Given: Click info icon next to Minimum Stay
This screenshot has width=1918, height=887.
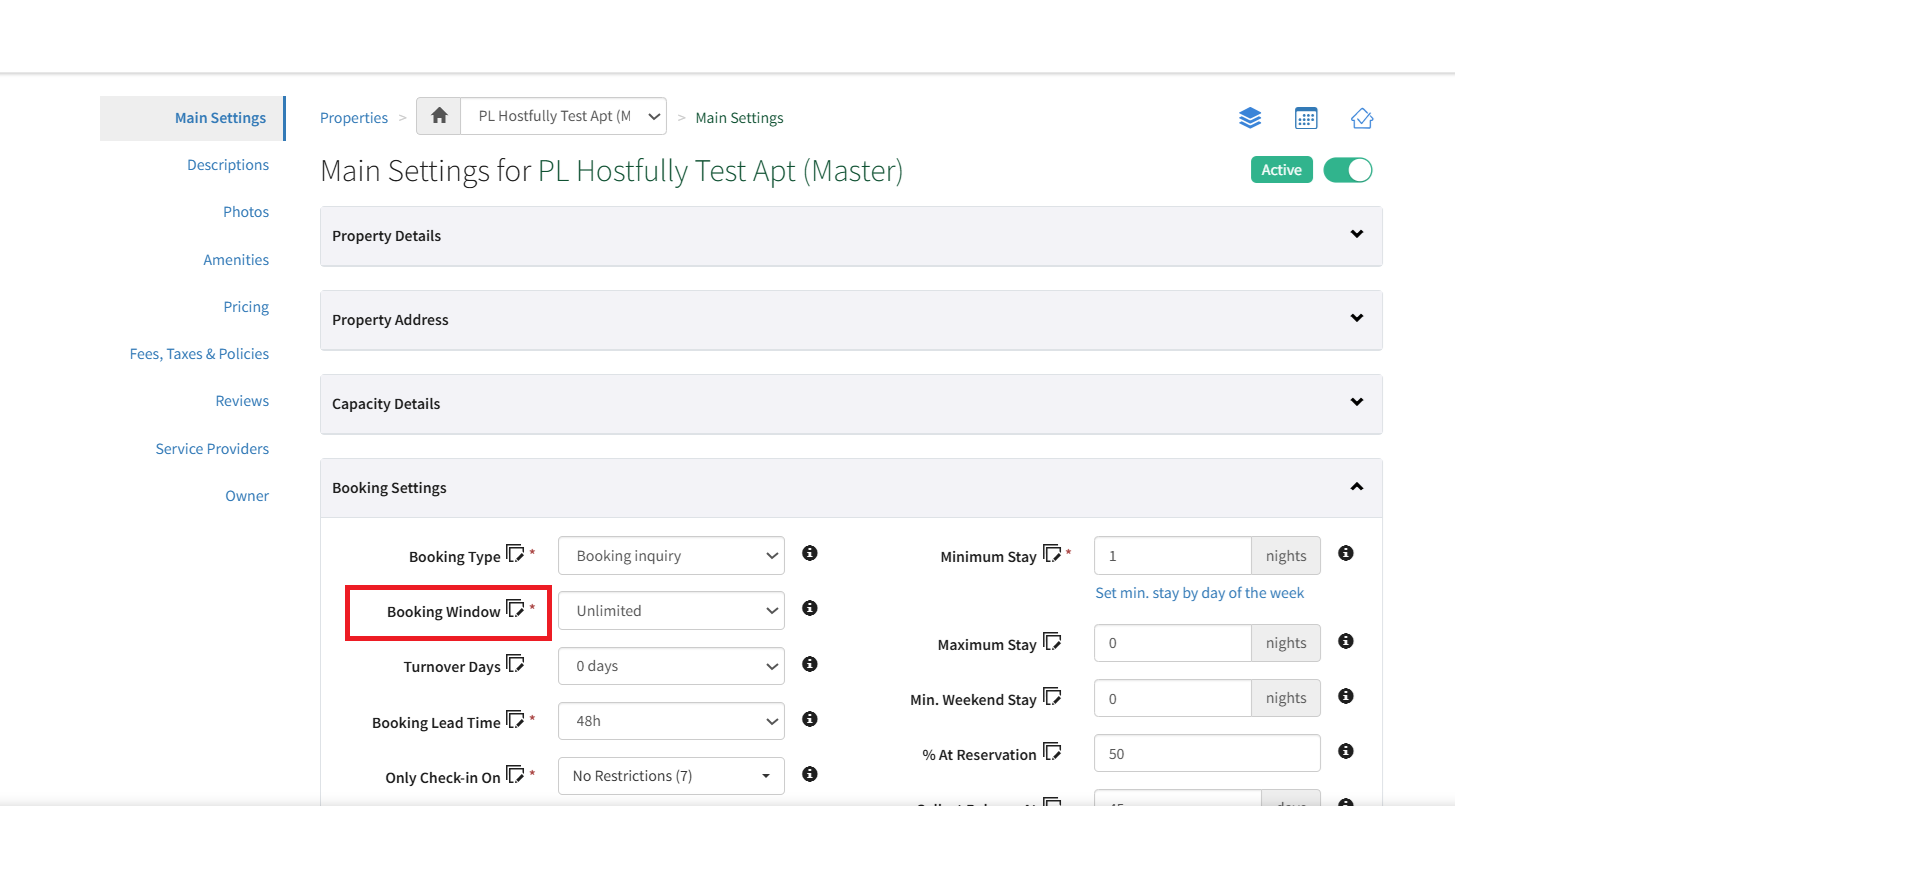Looking at the screenshot, I should (1346, 553).
